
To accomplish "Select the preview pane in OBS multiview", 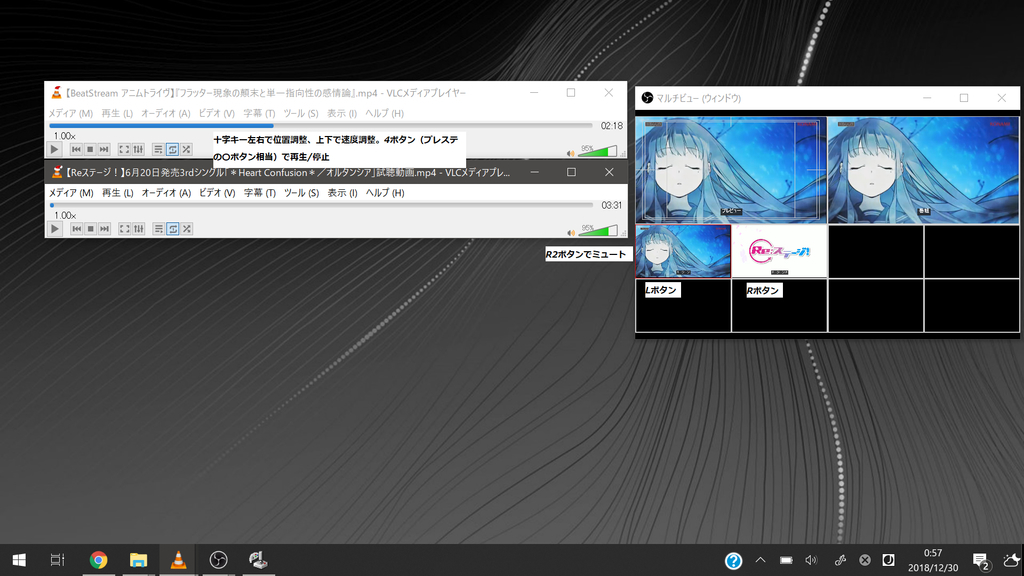I will pyautogui.click(x=731, y=170).
